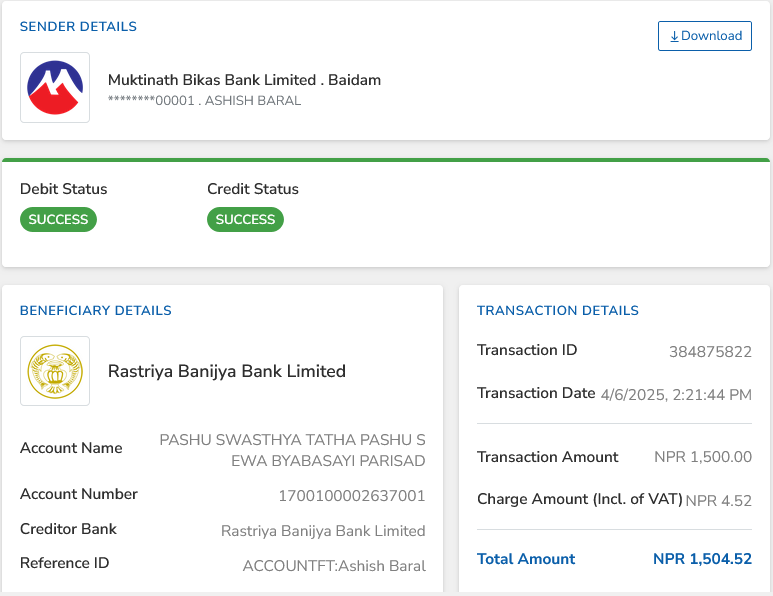
Task: Select Transaction Amount value NPR 1,500.00
Action: pyautogui.click(x=703, y=457)
